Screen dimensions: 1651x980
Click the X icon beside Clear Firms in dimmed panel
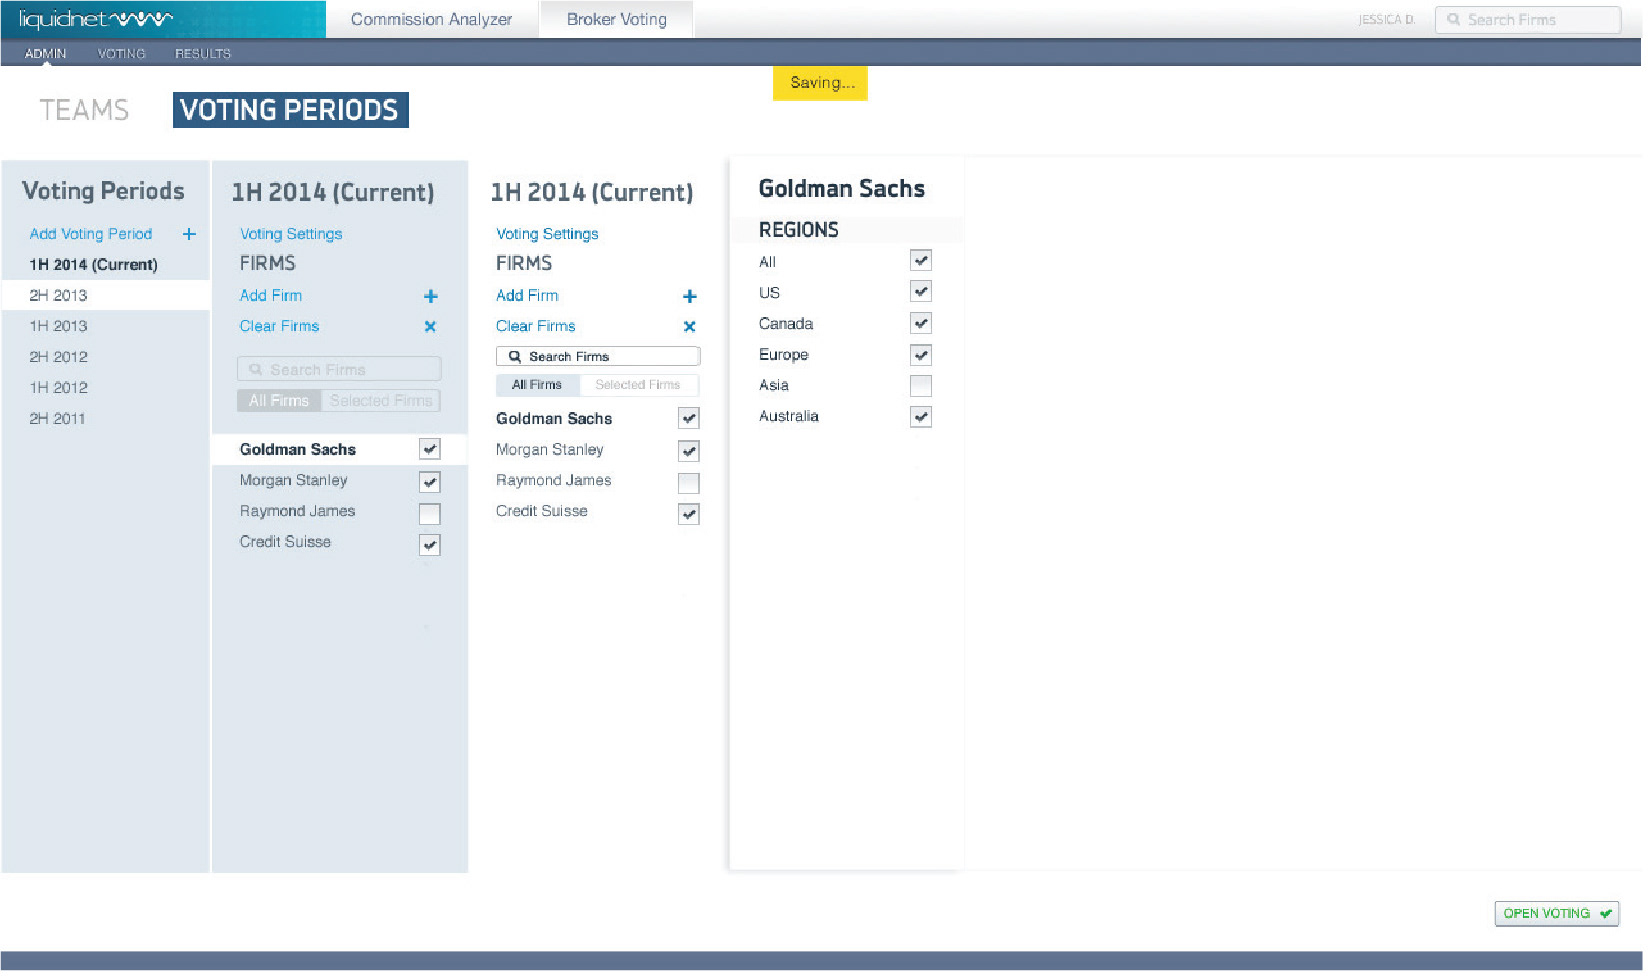432,328
